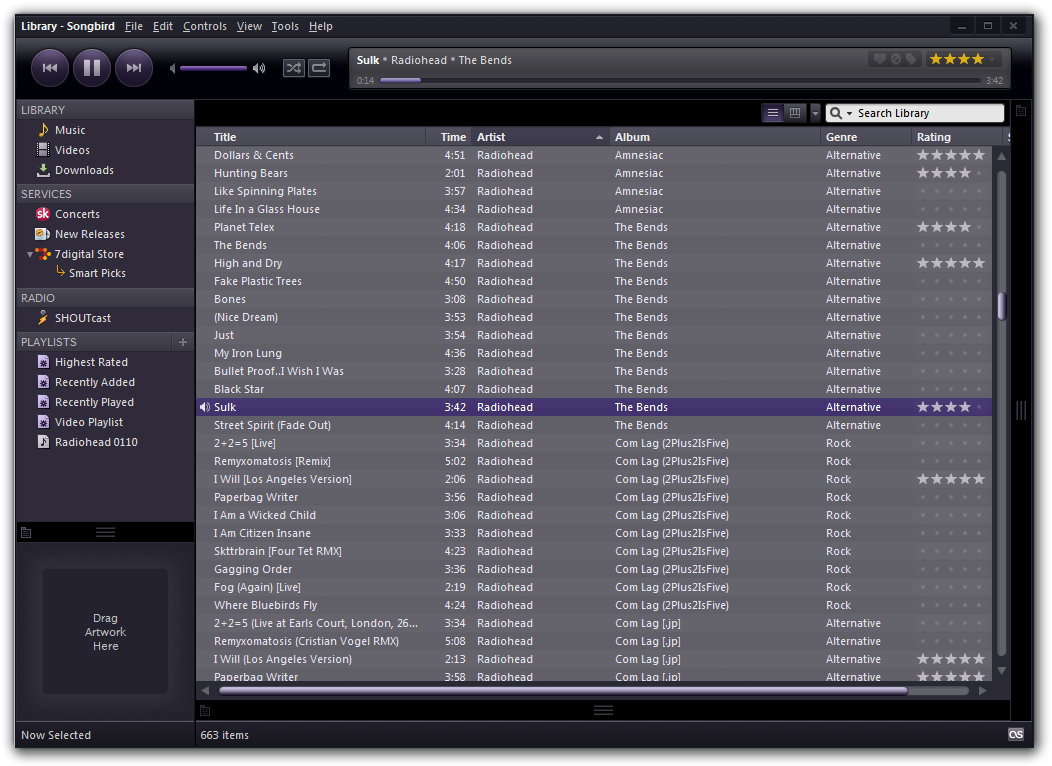The image size is (1052, 766).
Task: Click the speaker icon beside Sulk
Action: pos(205,407)
